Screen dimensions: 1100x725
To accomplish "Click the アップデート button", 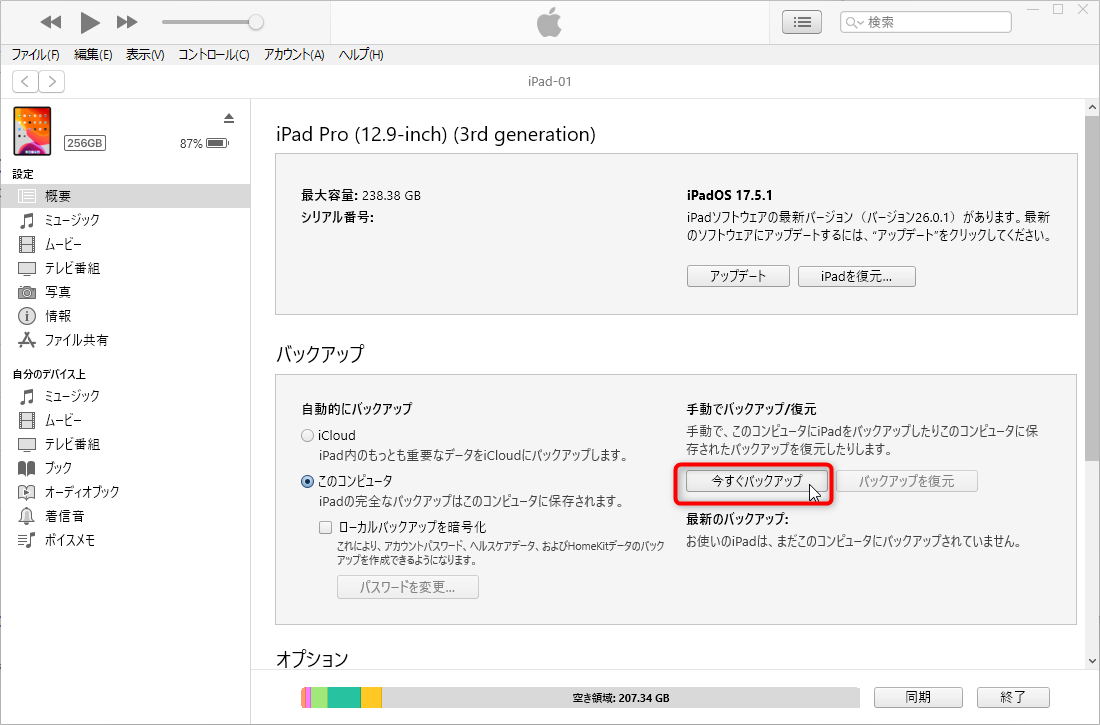I will pos(738,276).
